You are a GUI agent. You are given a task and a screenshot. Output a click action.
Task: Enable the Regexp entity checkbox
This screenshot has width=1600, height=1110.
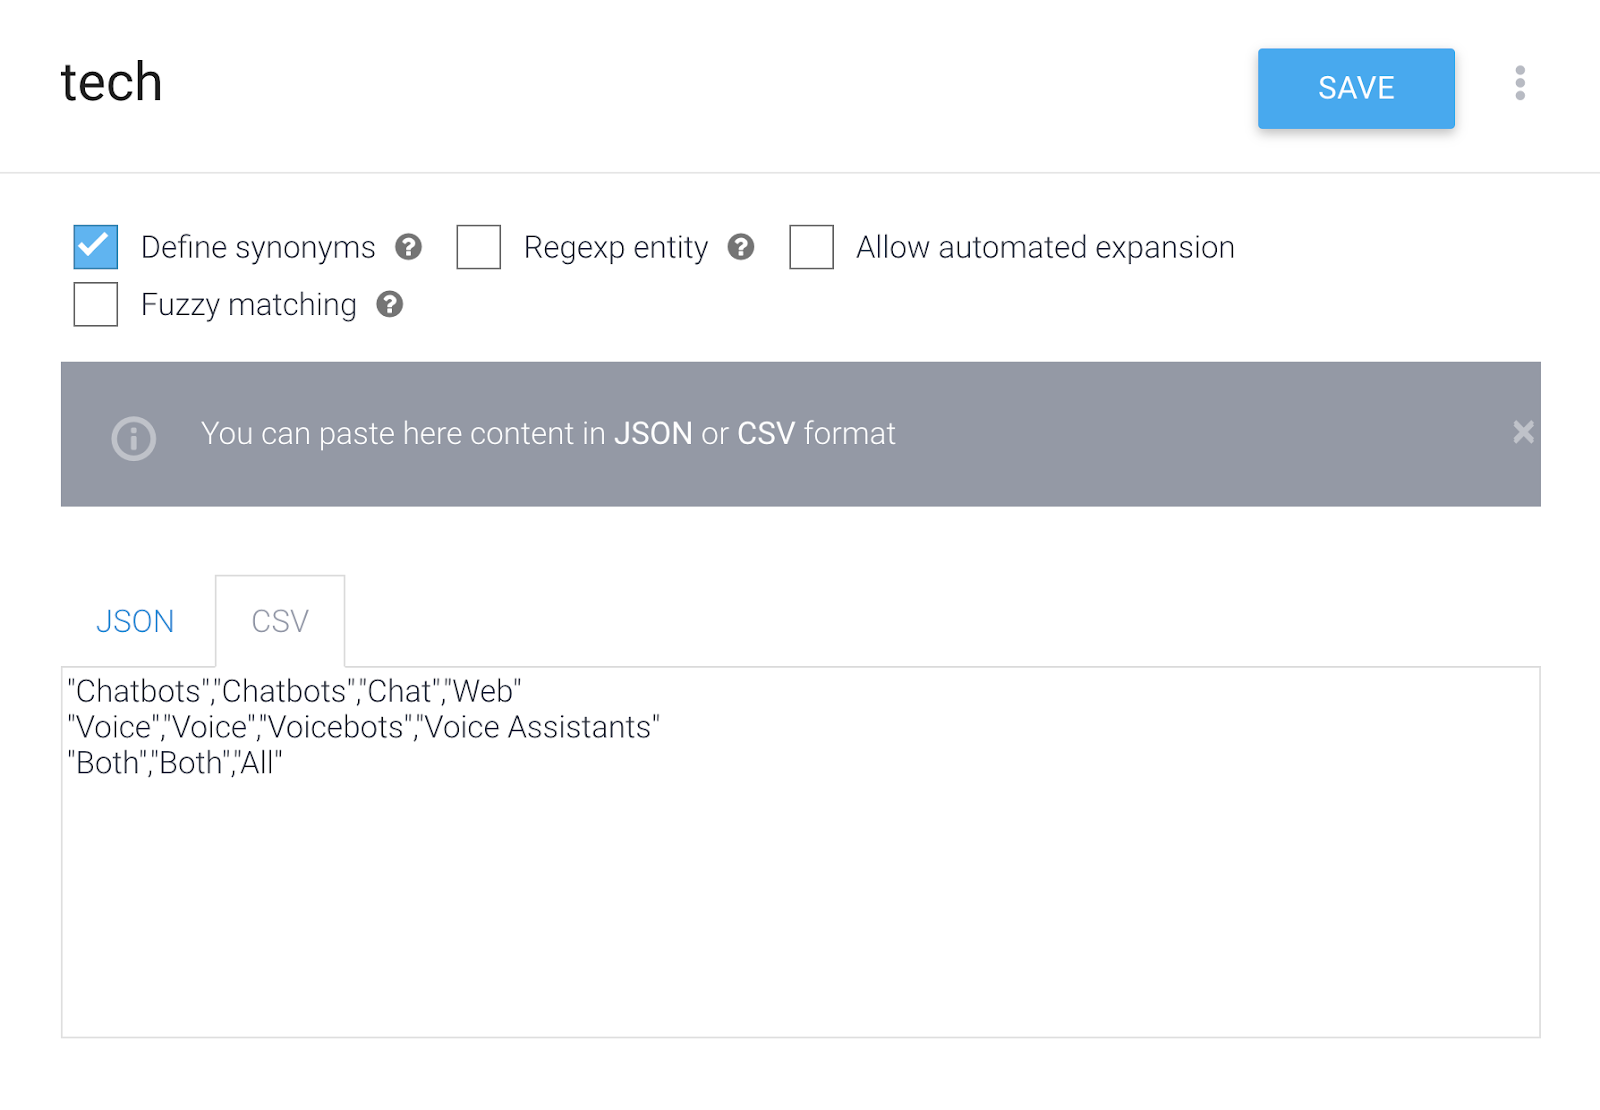[478, 247]
